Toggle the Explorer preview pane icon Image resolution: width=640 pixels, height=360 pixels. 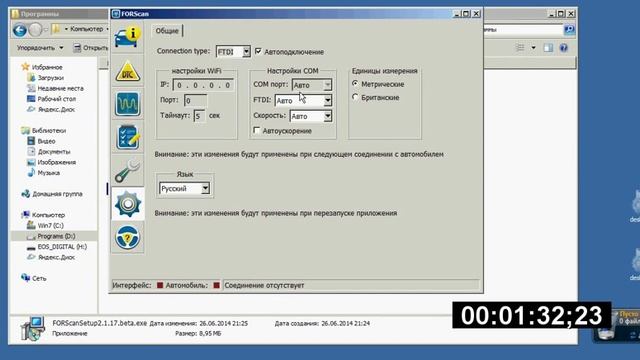pyautogui.click(x=548, y=48)
